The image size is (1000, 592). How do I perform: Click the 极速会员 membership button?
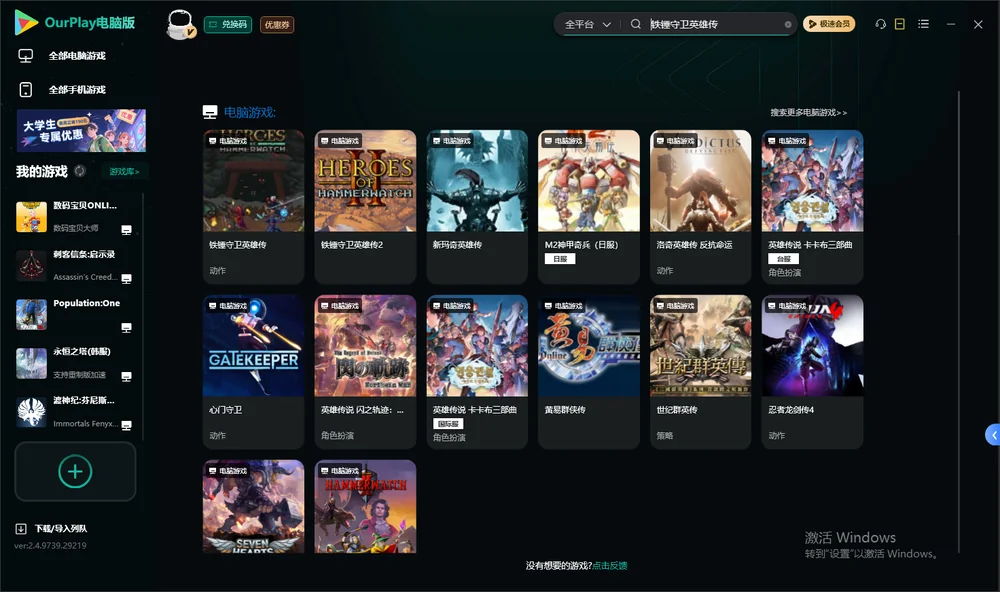coord(829,24)
